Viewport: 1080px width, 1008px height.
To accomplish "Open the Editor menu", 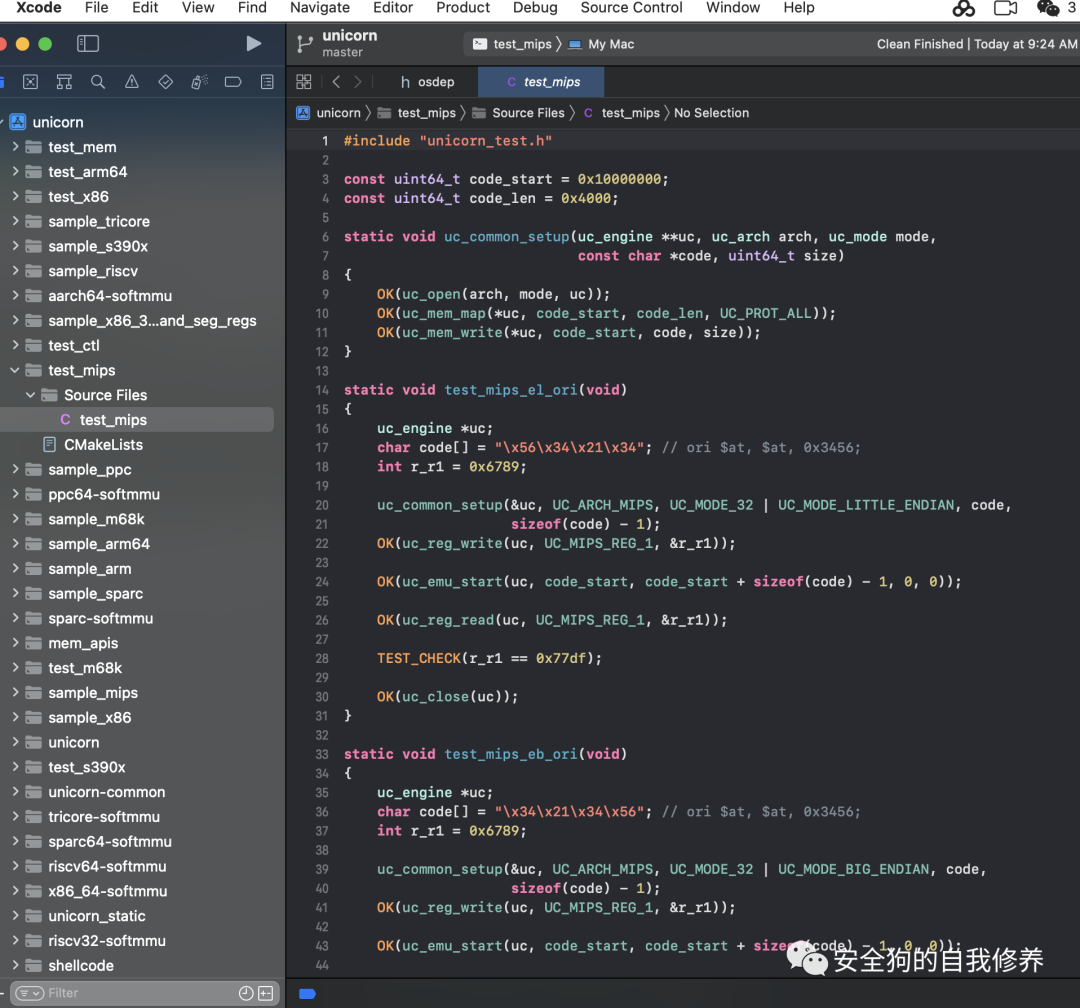I will click(393, 8).
